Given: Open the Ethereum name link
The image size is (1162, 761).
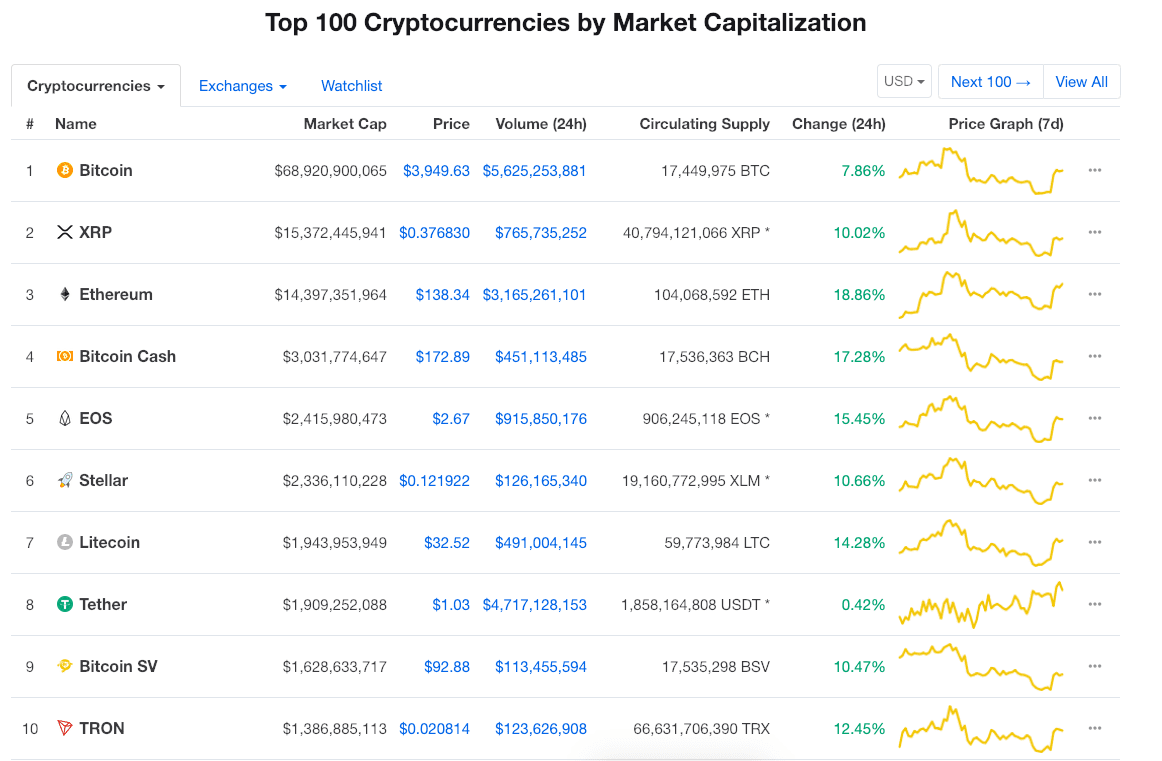Looking at the screenshot, I should [x=116, y=294].
